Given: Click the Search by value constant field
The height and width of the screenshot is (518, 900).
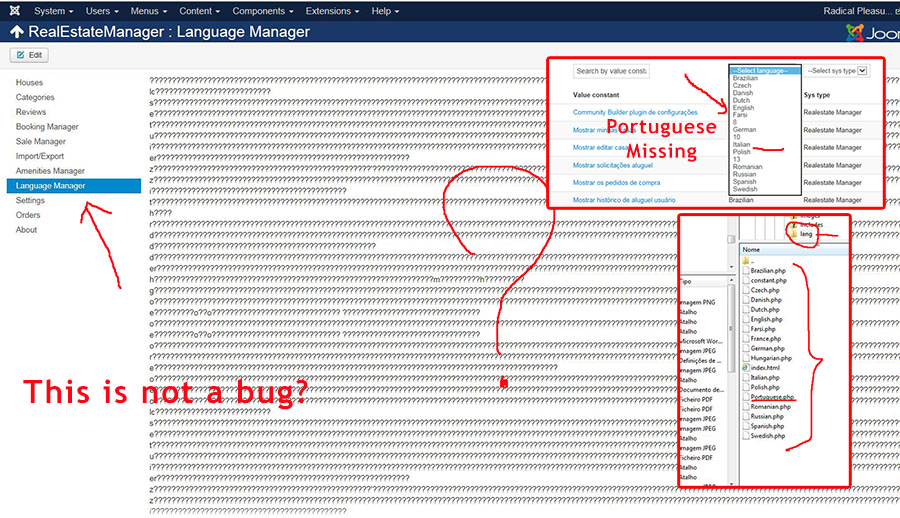Looking at the screenshot, I should coord(611,71).
